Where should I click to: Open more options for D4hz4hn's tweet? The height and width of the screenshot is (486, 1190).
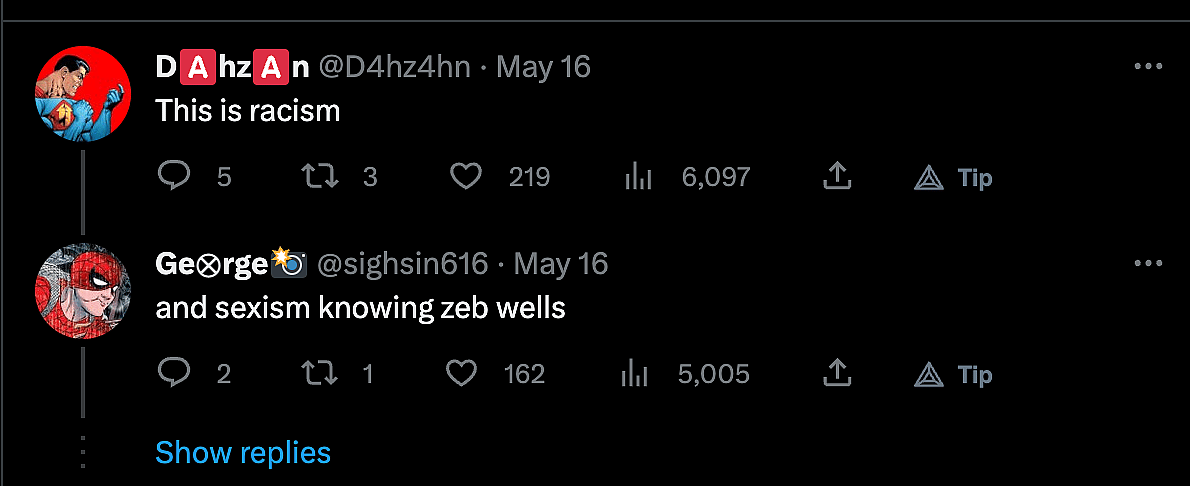[x=1148, y=66]
